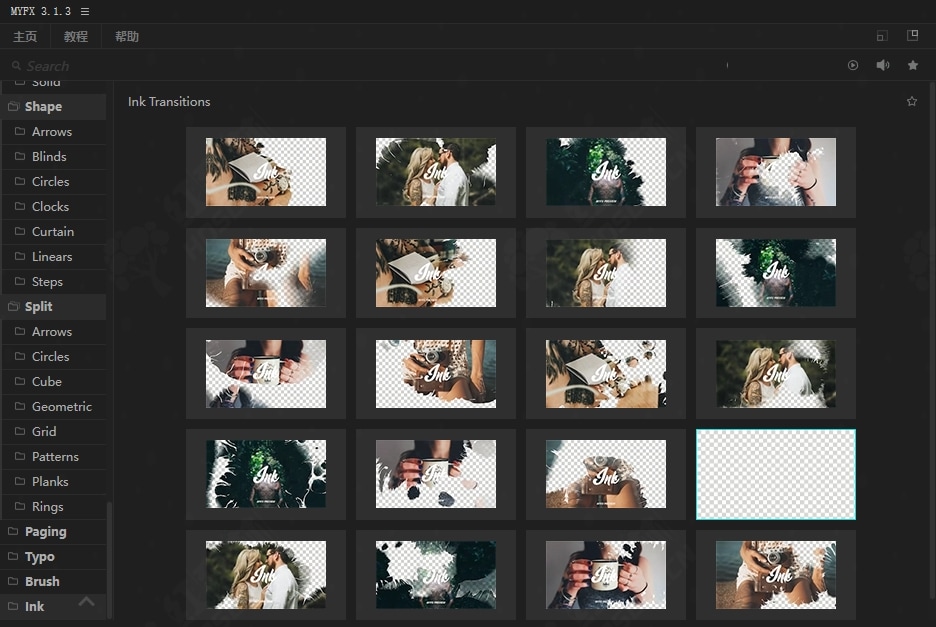Screen dimensions: 936x627
Task: Open the 主页 home tab
Action: (25, 36)
